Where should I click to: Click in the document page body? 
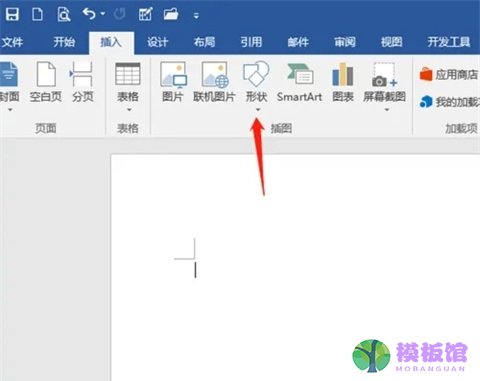tap(295, 267)
